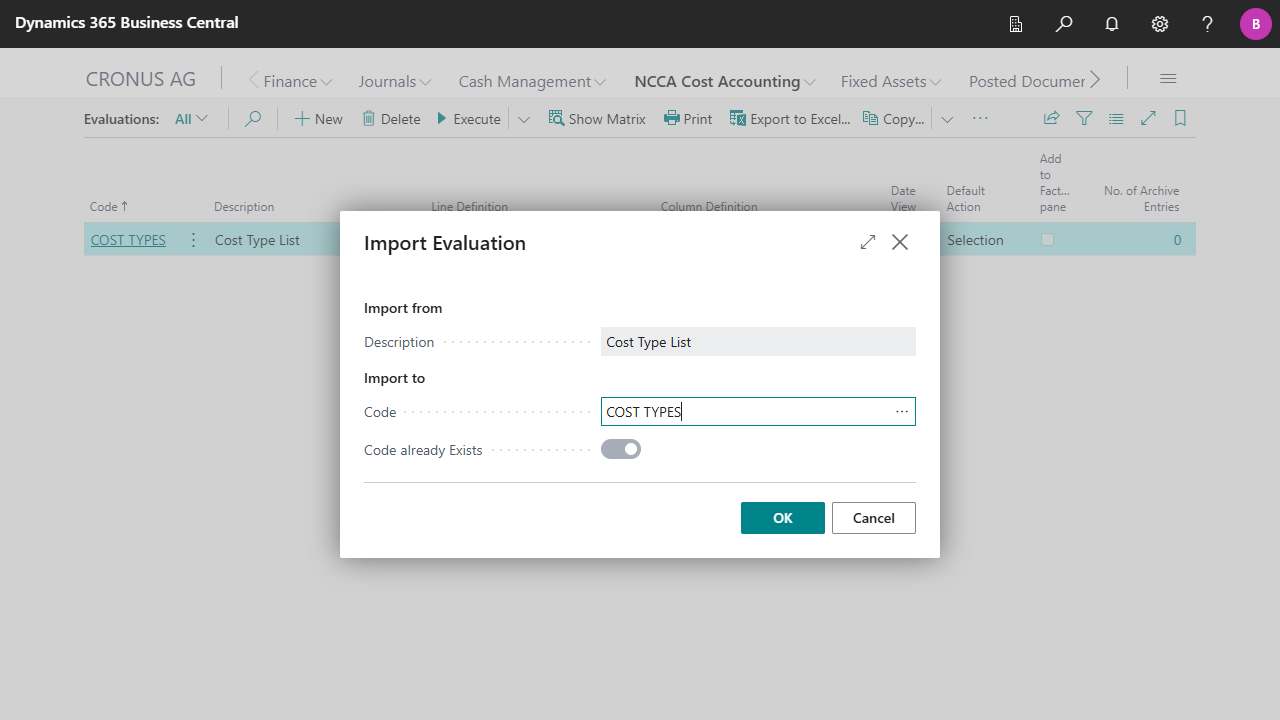Open the NCCA Cost Accounting menu
The image size is (1280, 720).
pyautogui.click(x=724, y=82)
